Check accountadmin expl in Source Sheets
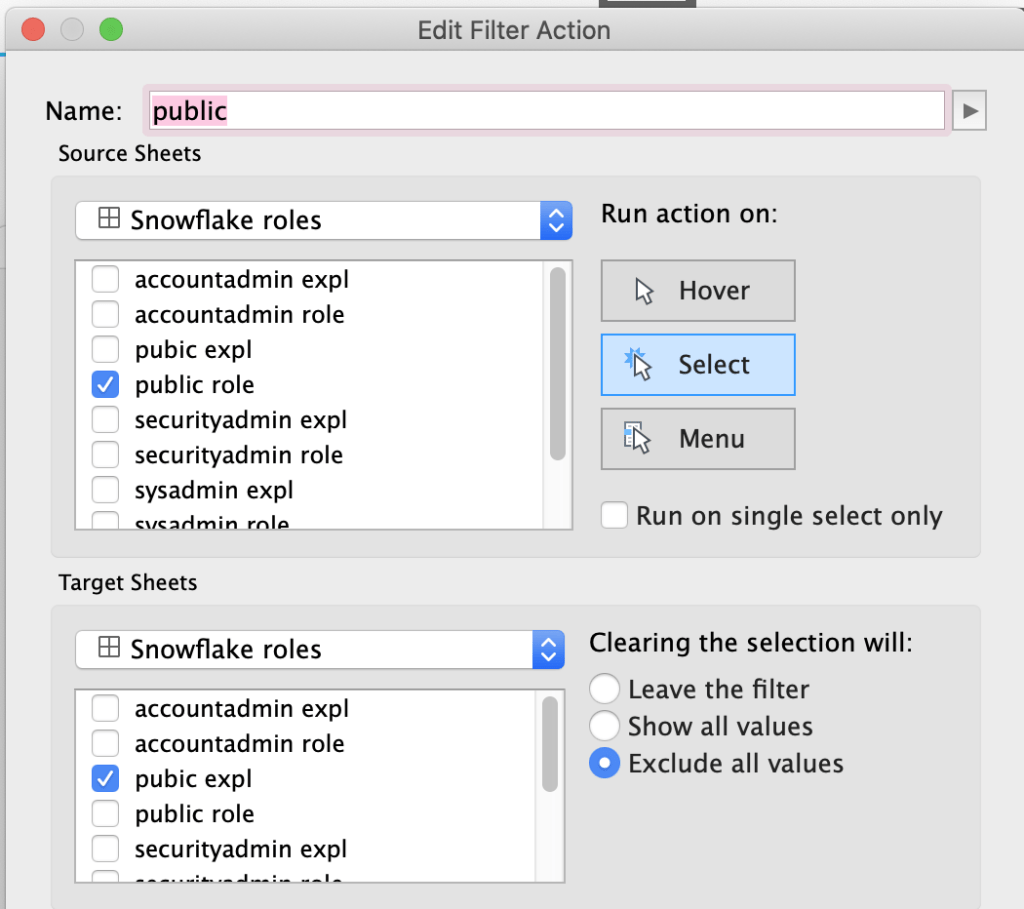Image resolution: width=1024 pixels, height=909 pixels. 105,280
